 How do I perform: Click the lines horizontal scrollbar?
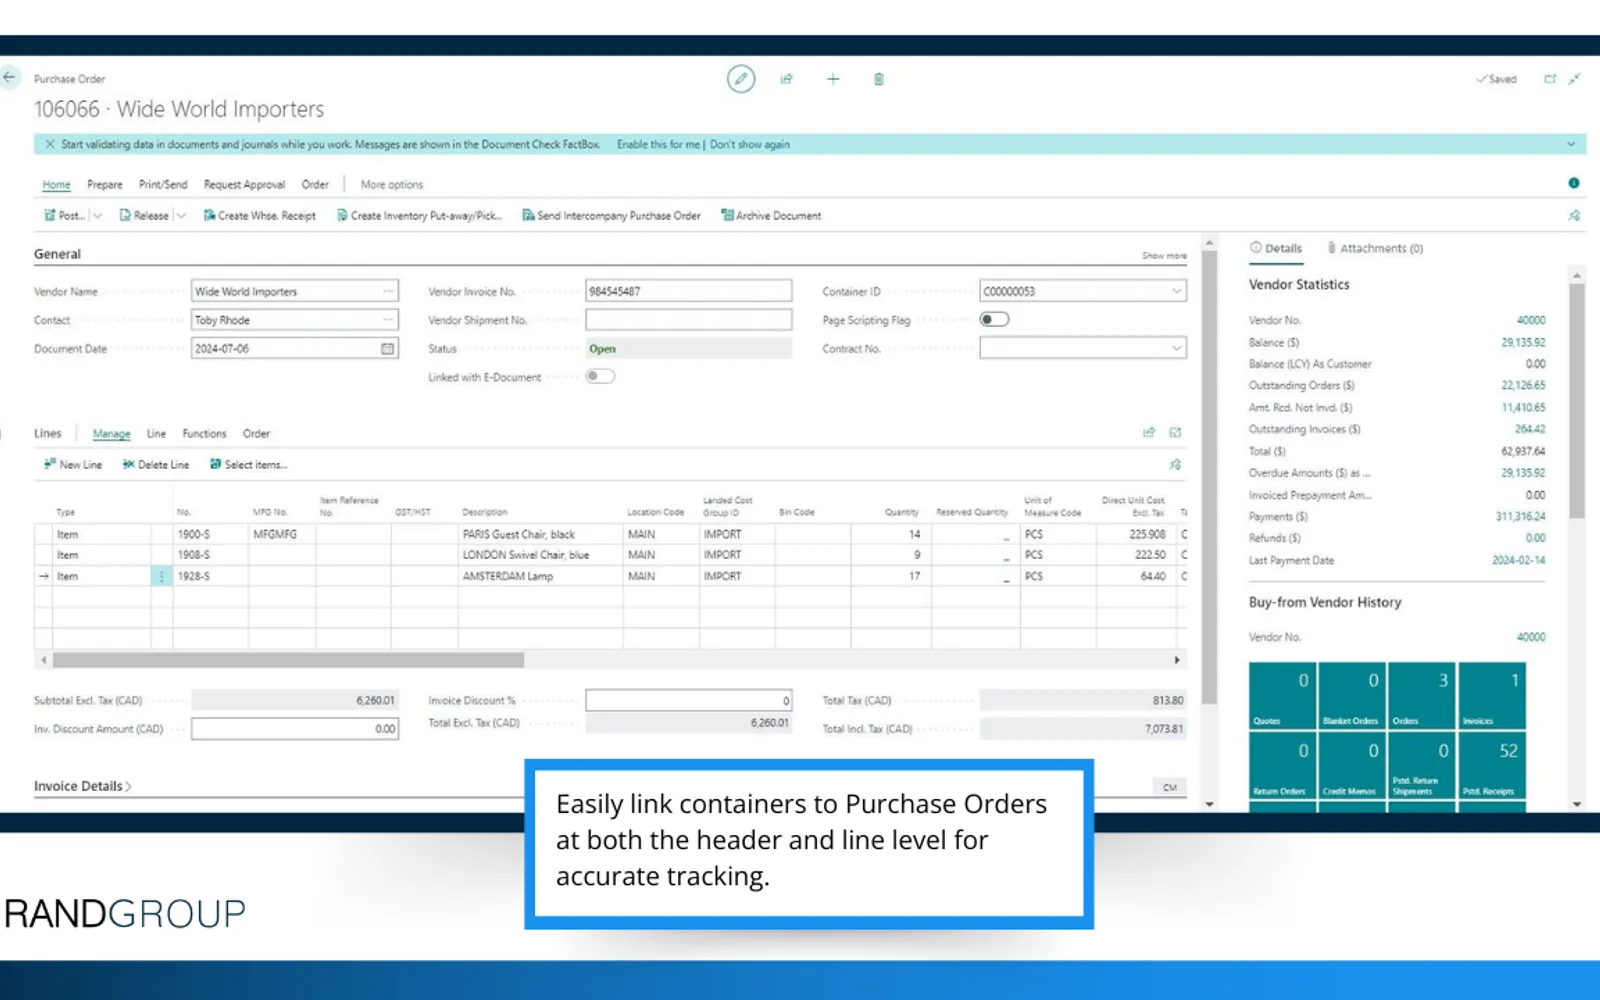coord(288,660)
